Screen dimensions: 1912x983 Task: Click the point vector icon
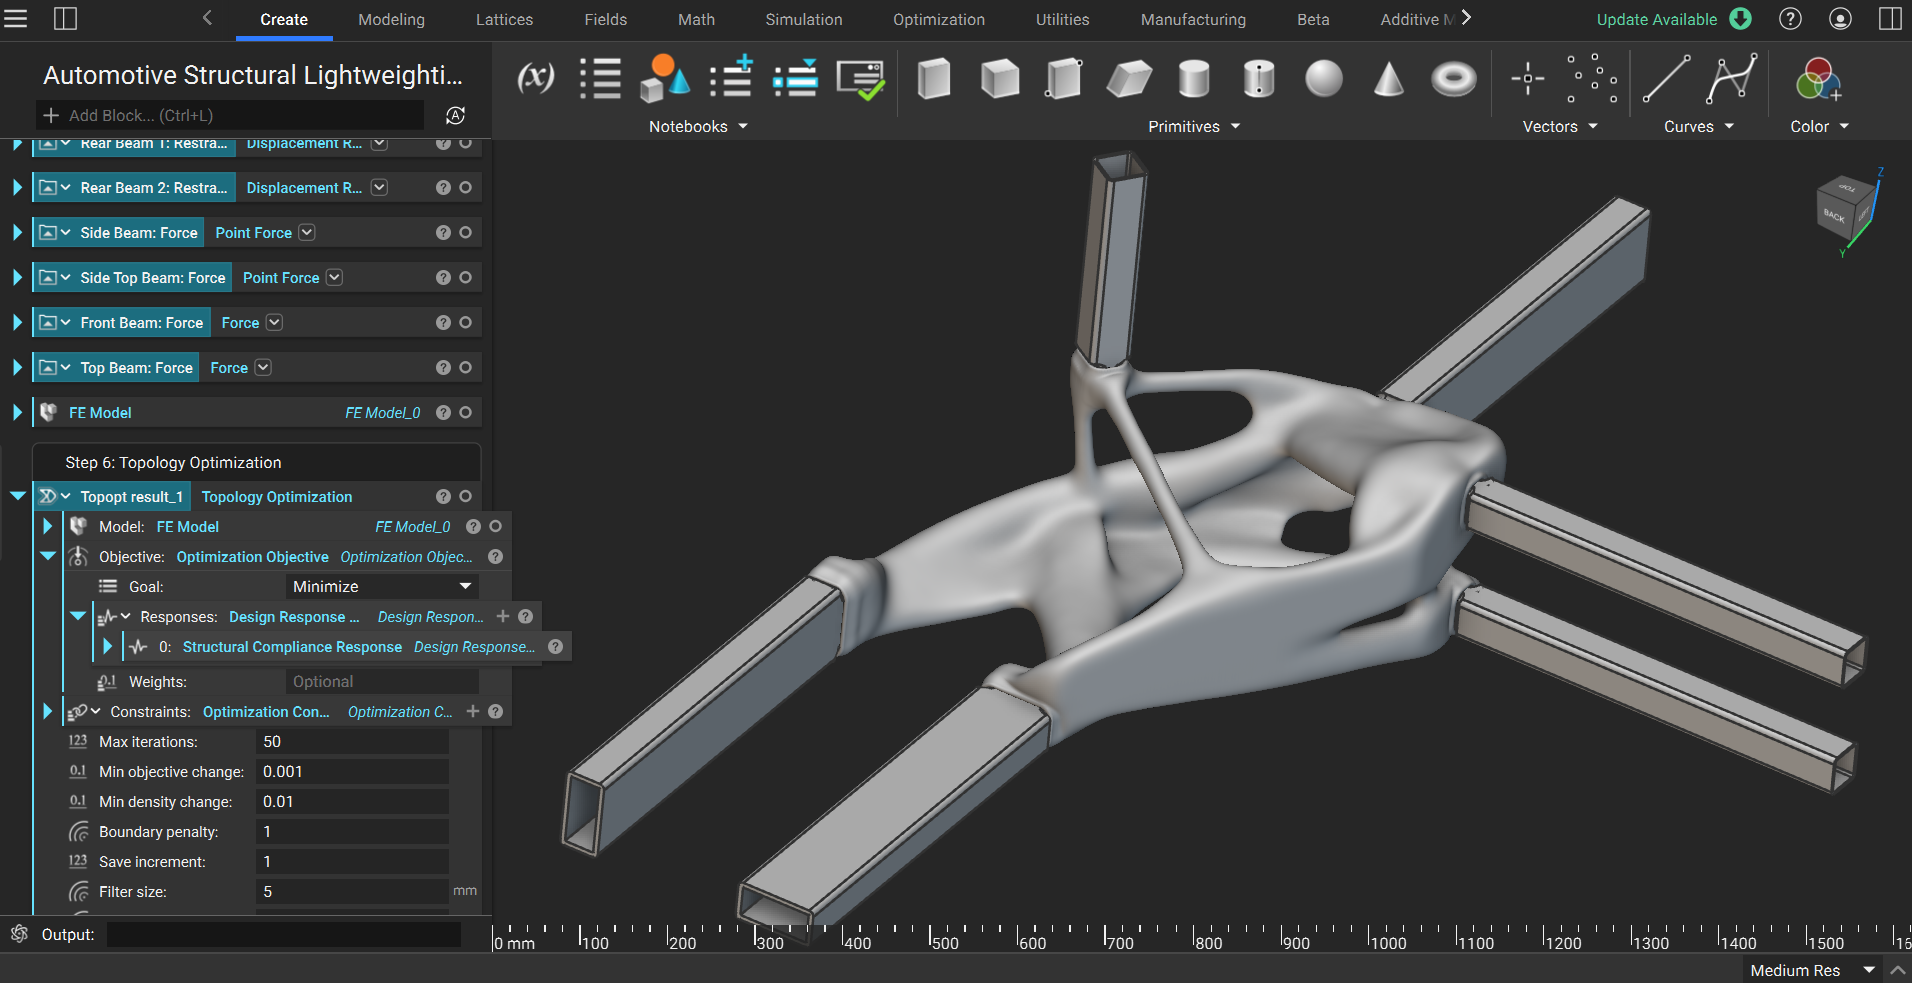pyautogui.click(x=1527, y=78)
